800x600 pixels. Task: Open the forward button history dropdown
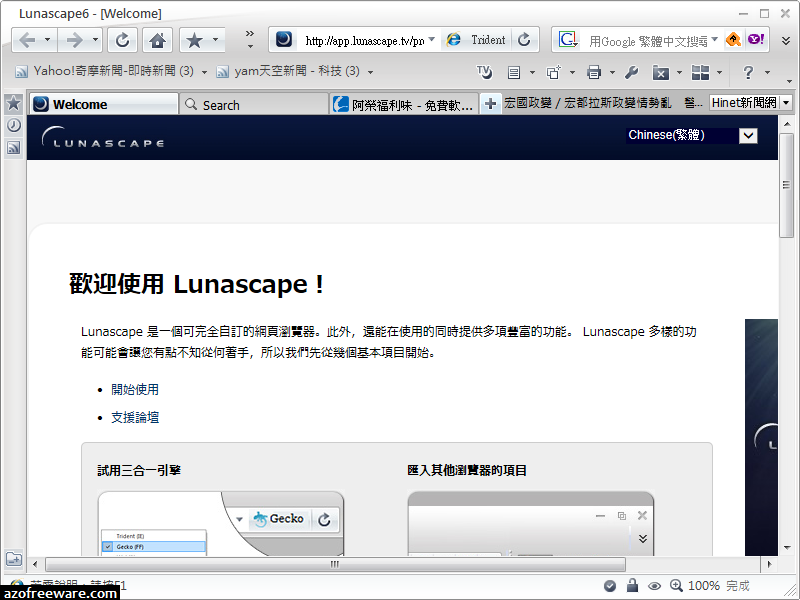[95, 39]
